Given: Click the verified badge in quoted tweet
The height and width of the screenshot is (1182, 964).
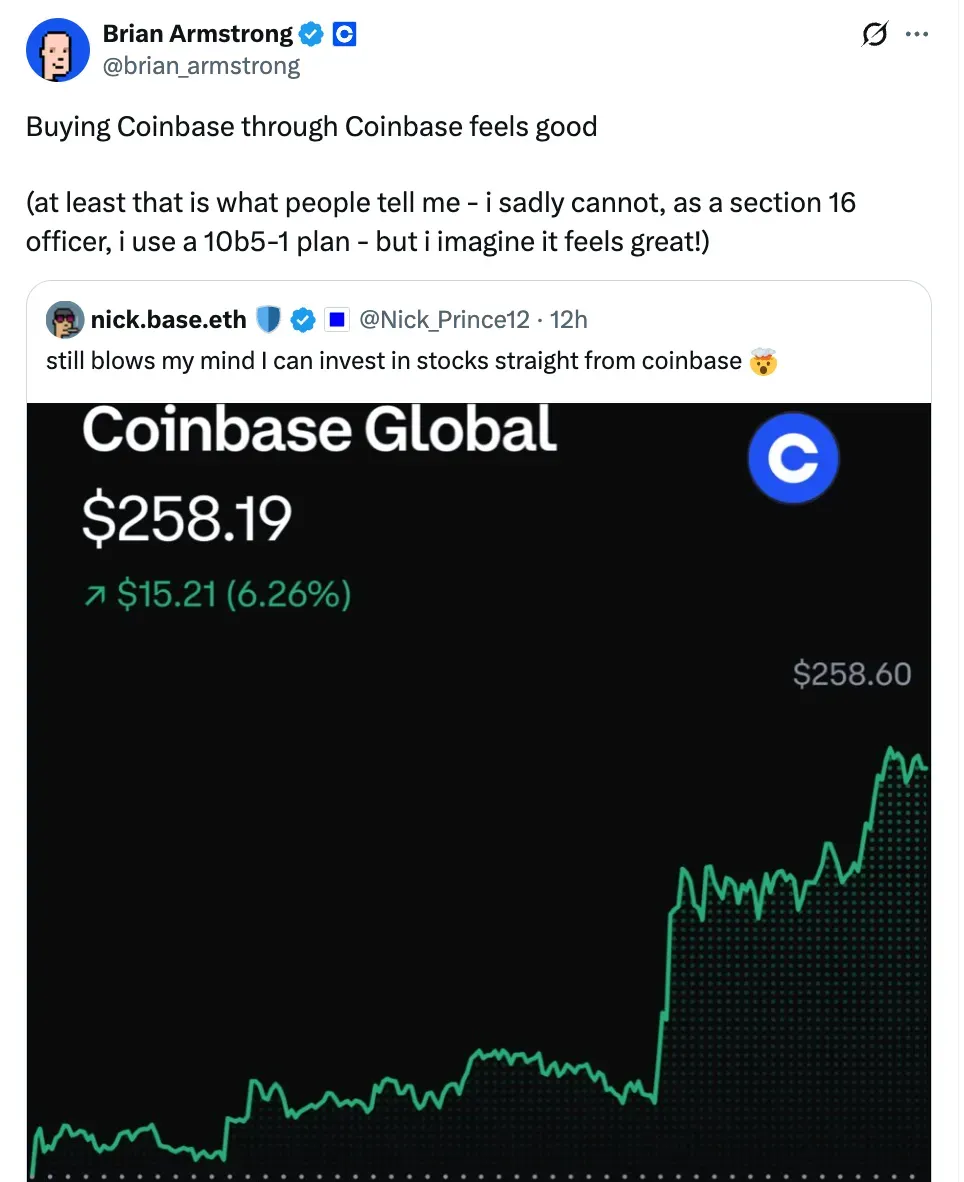Looking at the screenshot, I should pyautogui.click(x=302, y=320).
